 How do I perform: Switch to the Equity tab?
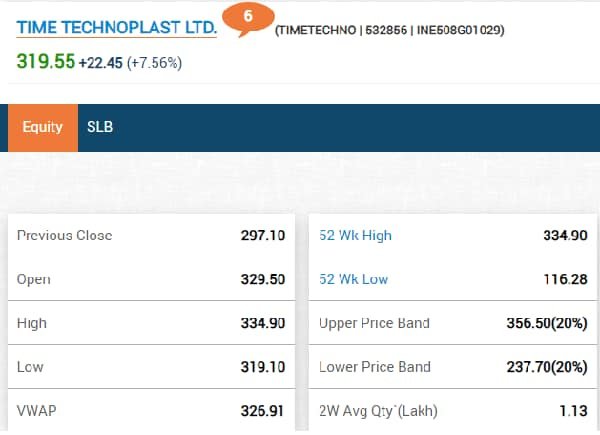pyautogui.click(x=42, y=127)
